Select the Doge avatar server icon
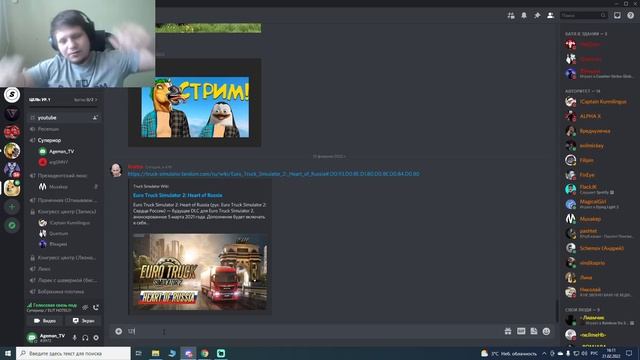This screenshot has height=360, width=640. point(12,188)
